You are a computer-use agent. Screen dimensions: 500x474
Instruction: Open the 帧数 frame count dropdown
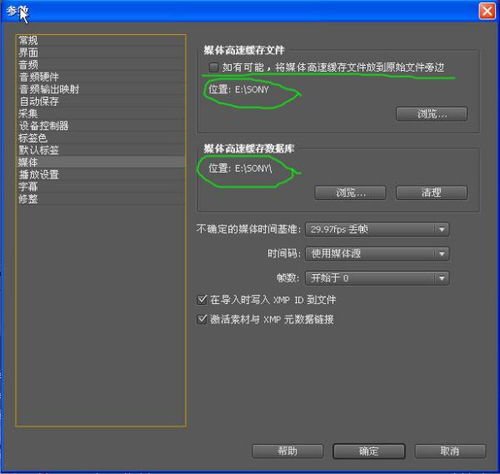pyautogui.click(x=377, y=278)
